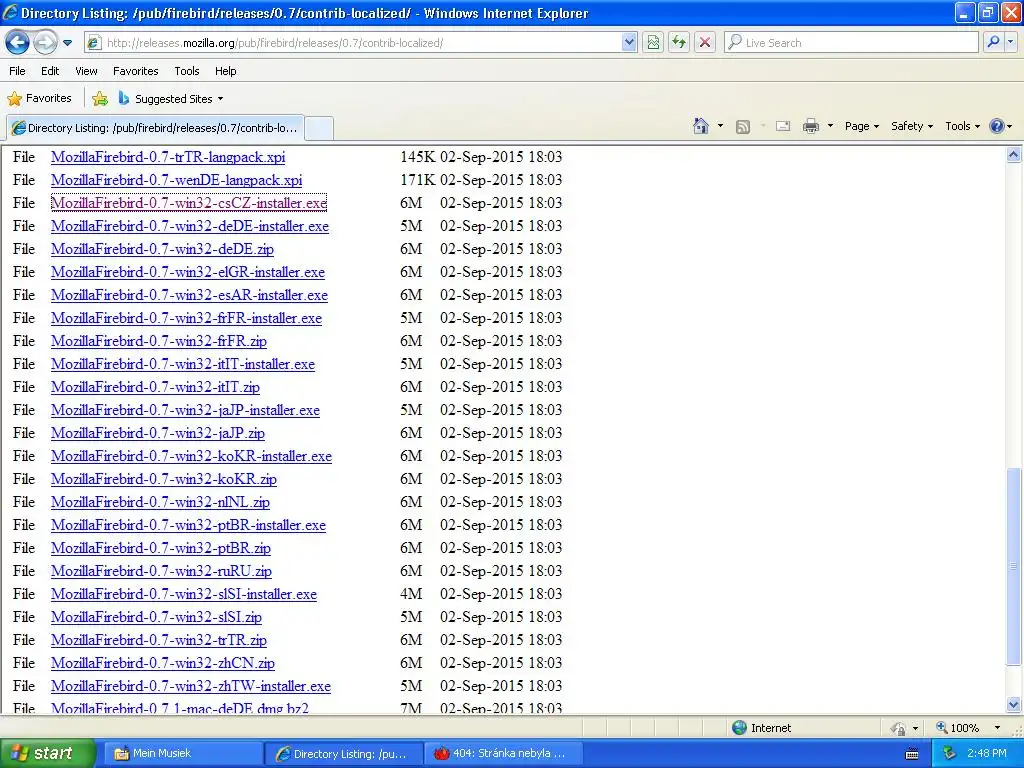Open MozillaFirebird-0.7-trTR-langpack.xpi link
Image resolution: width=1024 pixels, height=768 pixels.
(x=168, y=157)
